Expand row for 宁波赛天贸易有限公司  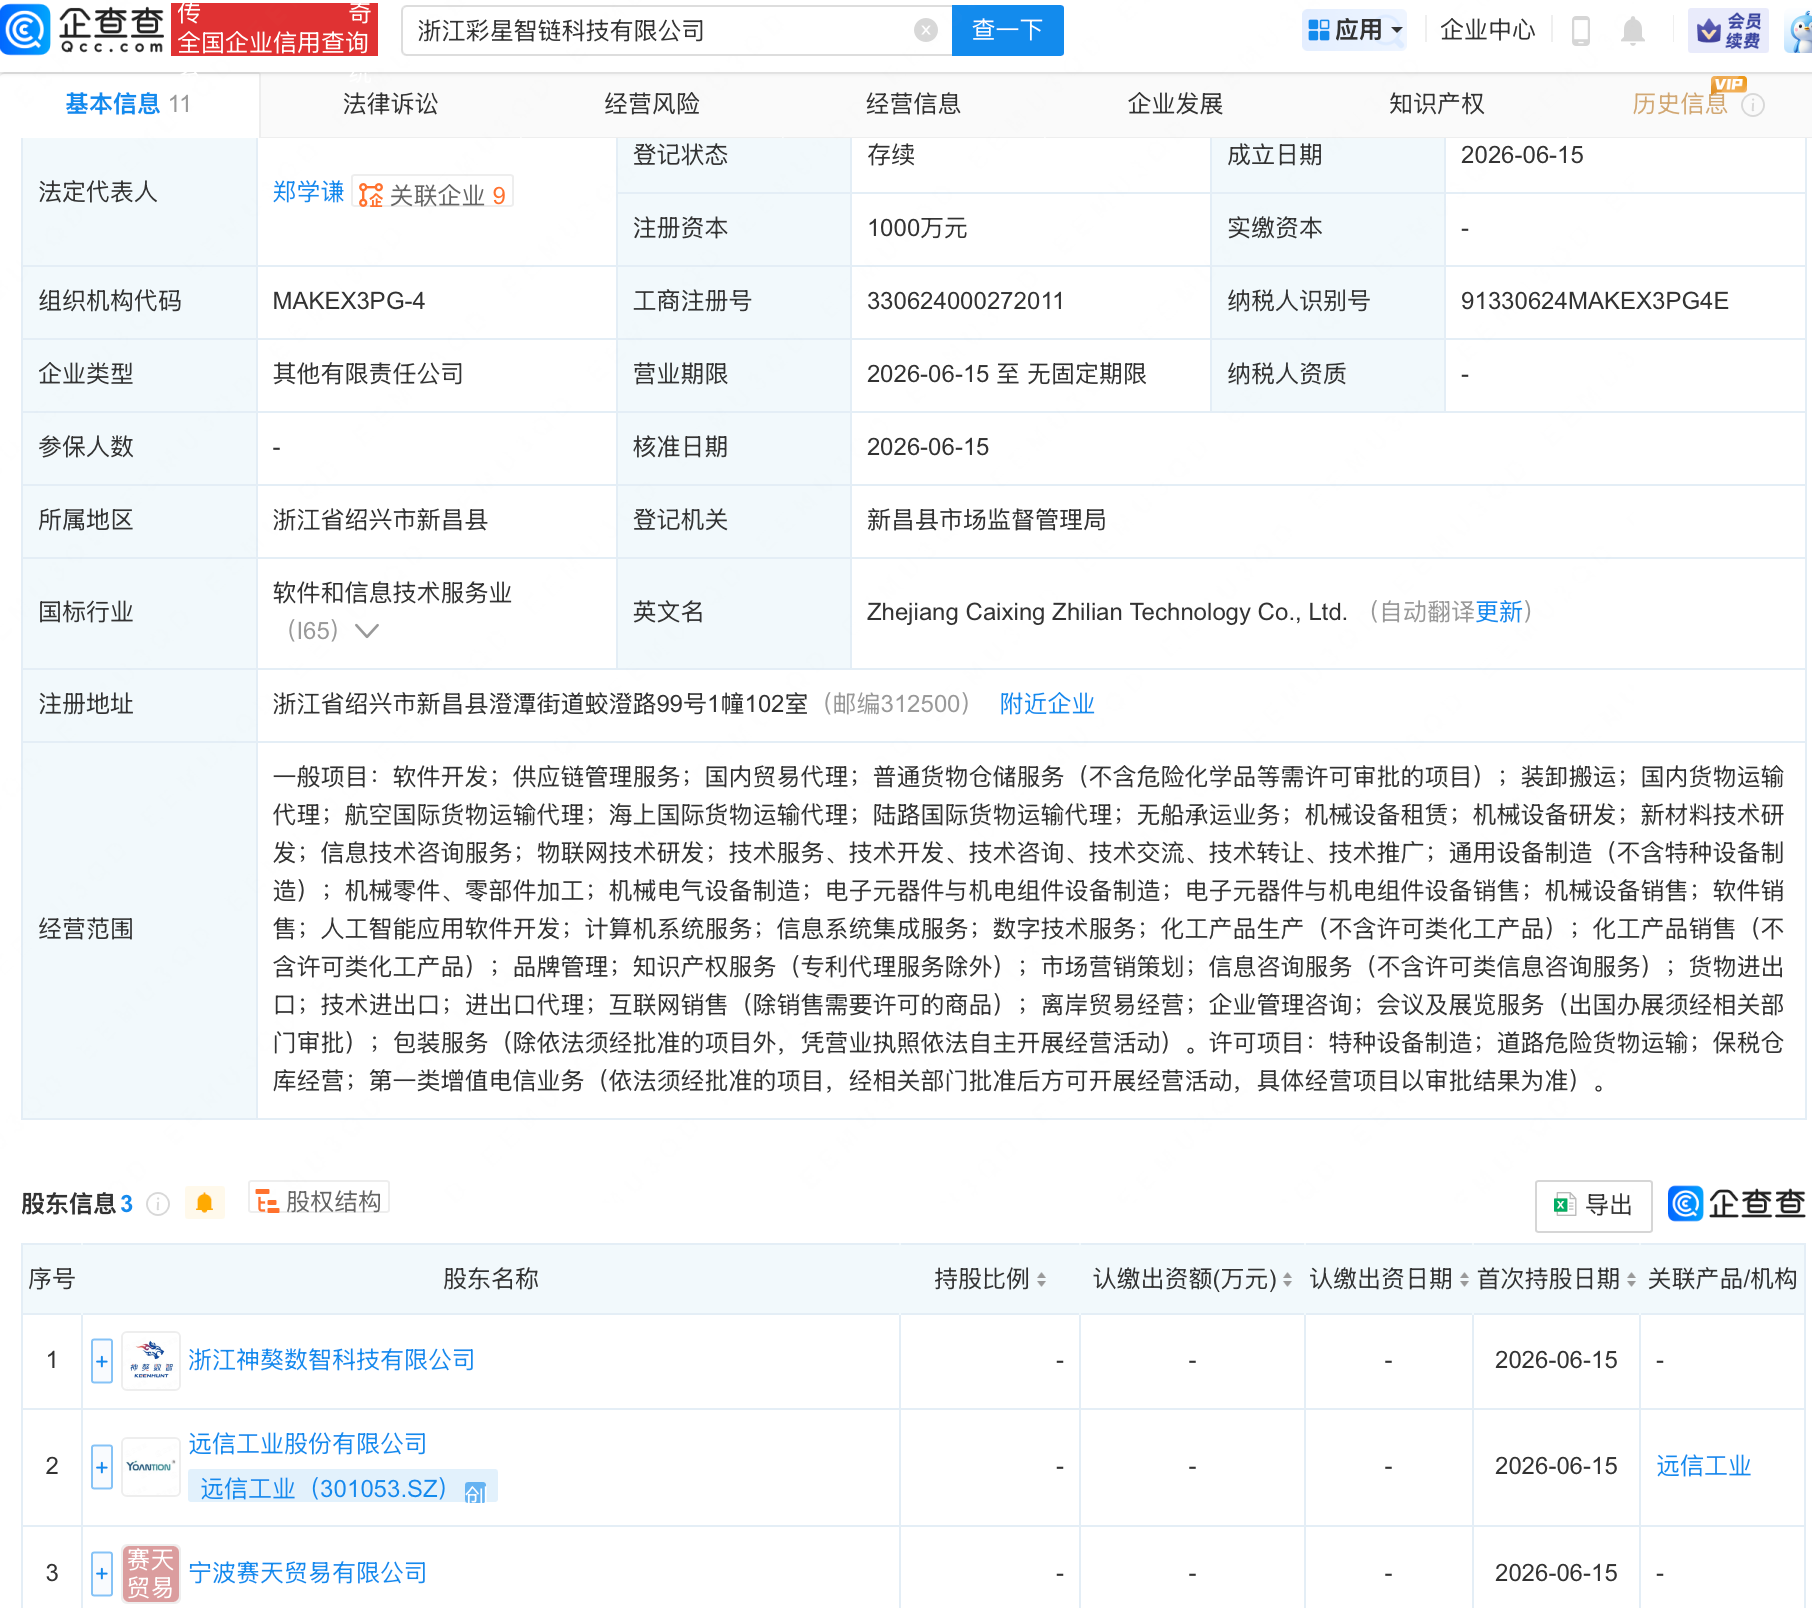[x=101, y=1573]
